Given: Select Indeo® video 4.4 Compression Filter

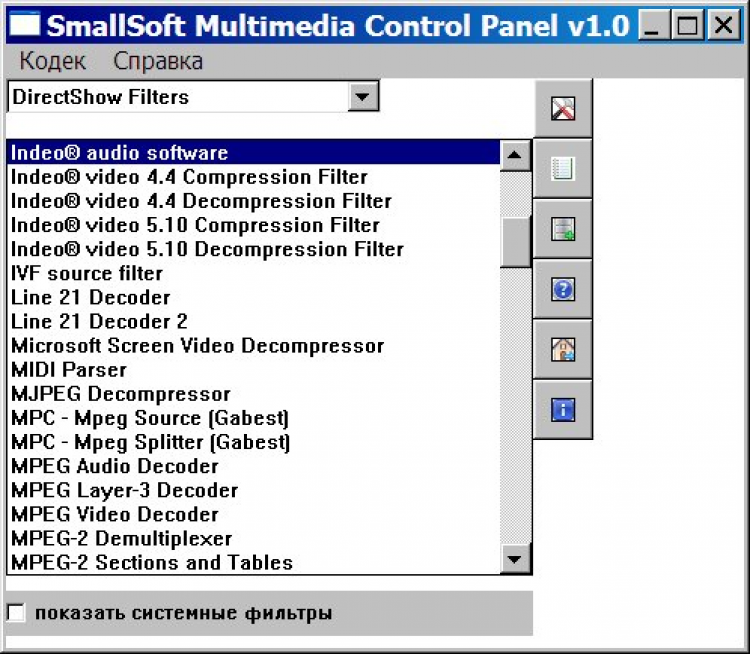Looking at the screenshot, I should (x=254, y=177).
